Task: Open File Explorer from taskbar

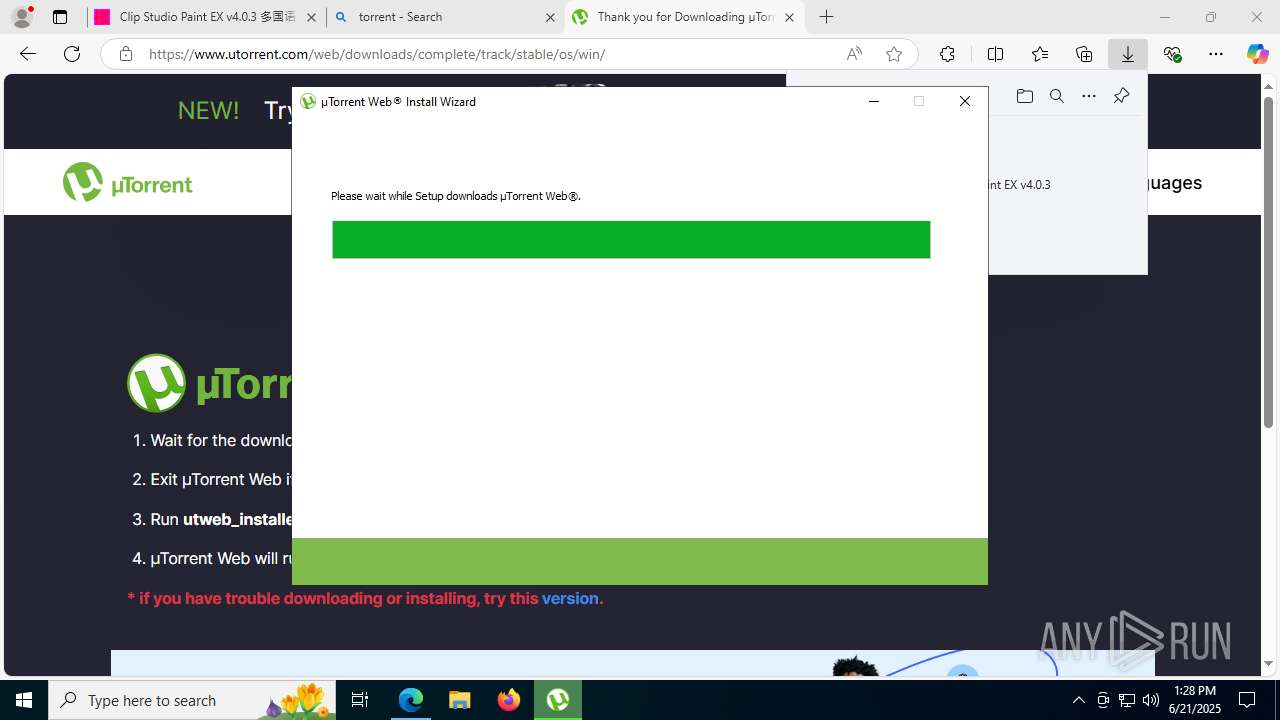Action: point(460,700)
